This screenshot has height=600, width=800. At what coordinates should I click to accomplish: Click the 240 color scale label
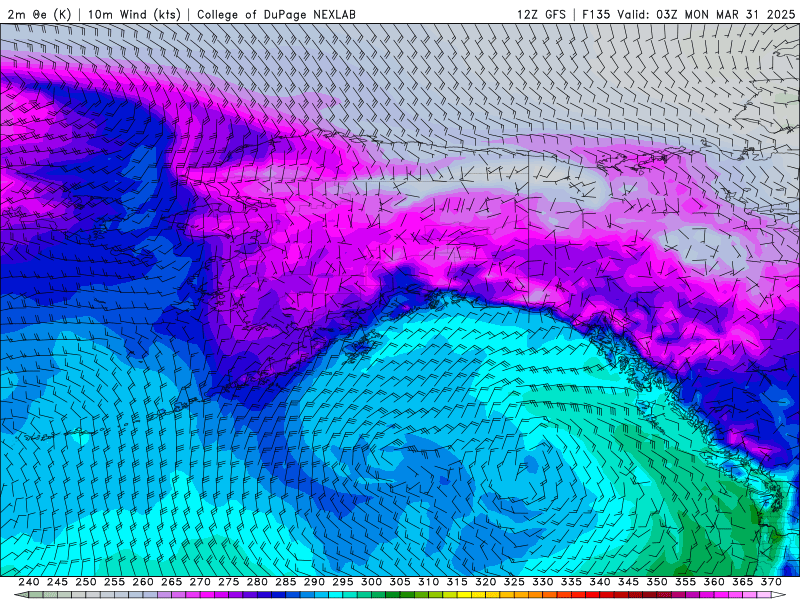pos(29,582)
